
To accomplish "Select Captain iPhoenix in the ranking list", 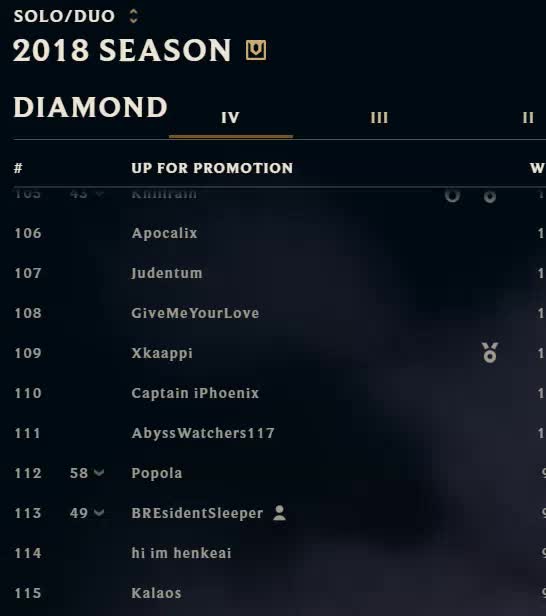I will (x=195, y=393).
